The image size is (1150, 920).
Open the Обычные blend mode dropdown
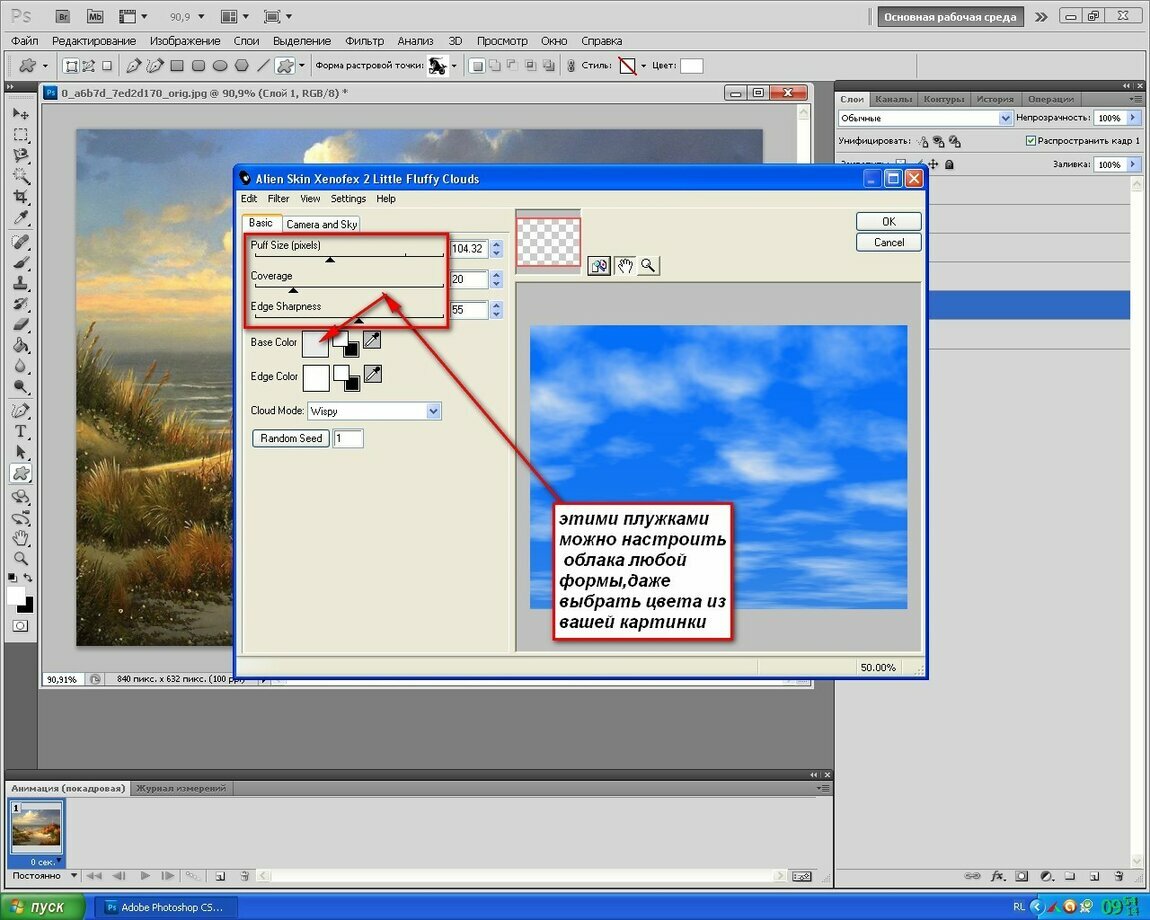coord(925,118)
